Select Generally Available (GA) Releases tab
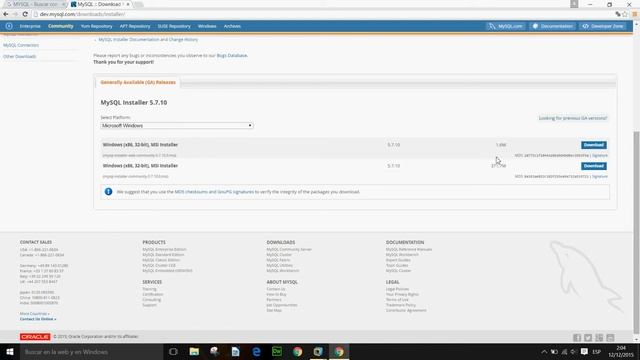Viewport: 640px width, 360px height. [x=138, y=82]
